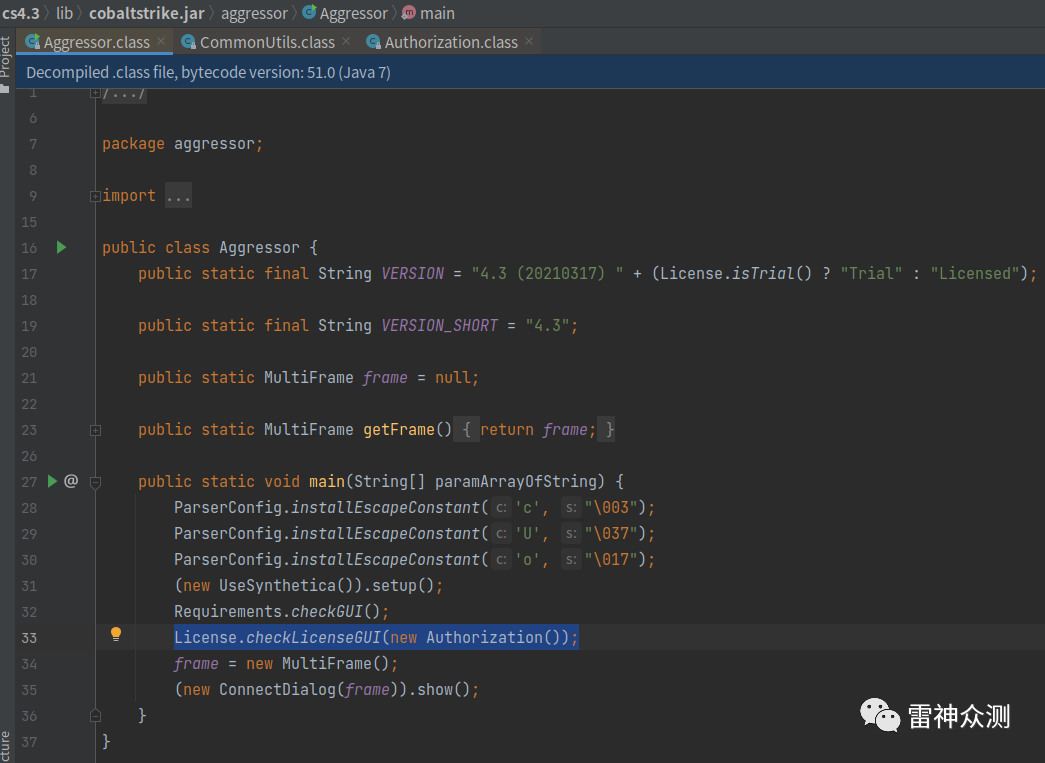Click the Authorization.class tab file icon
1045x763 pixels.
pyautogui.click(x=374, y=42)
